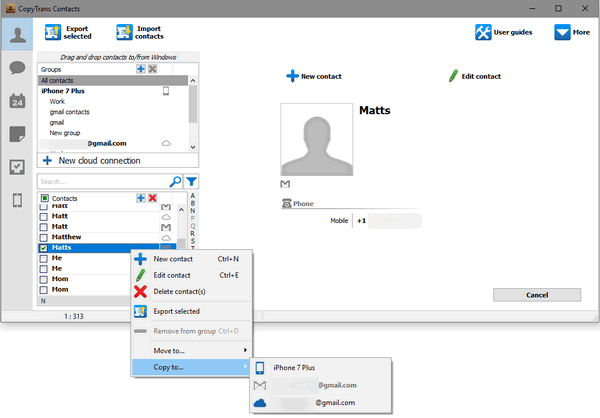
Task: Click the cloud icon beside the gmail.com group
Action: coord(166,143)
